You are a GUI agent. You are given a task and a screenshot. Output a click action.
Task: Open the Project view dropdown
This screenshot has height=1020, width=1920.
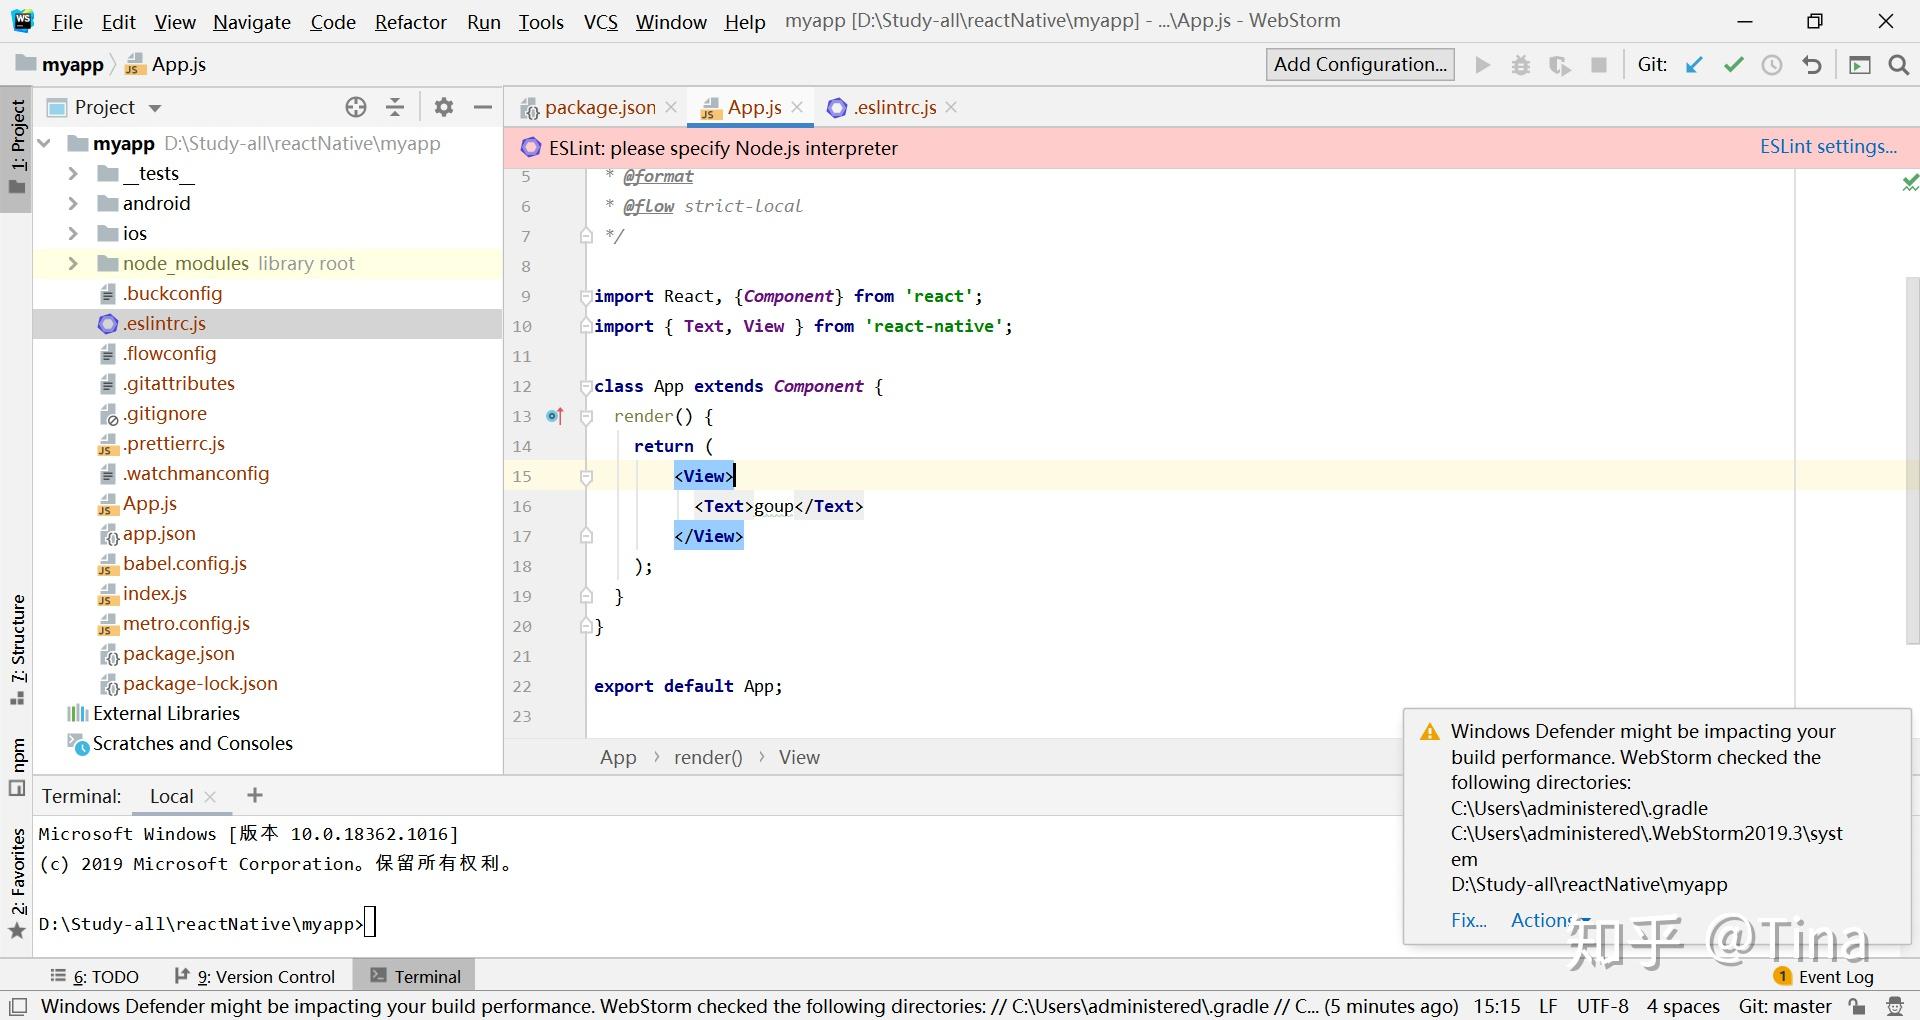(155, 108)
